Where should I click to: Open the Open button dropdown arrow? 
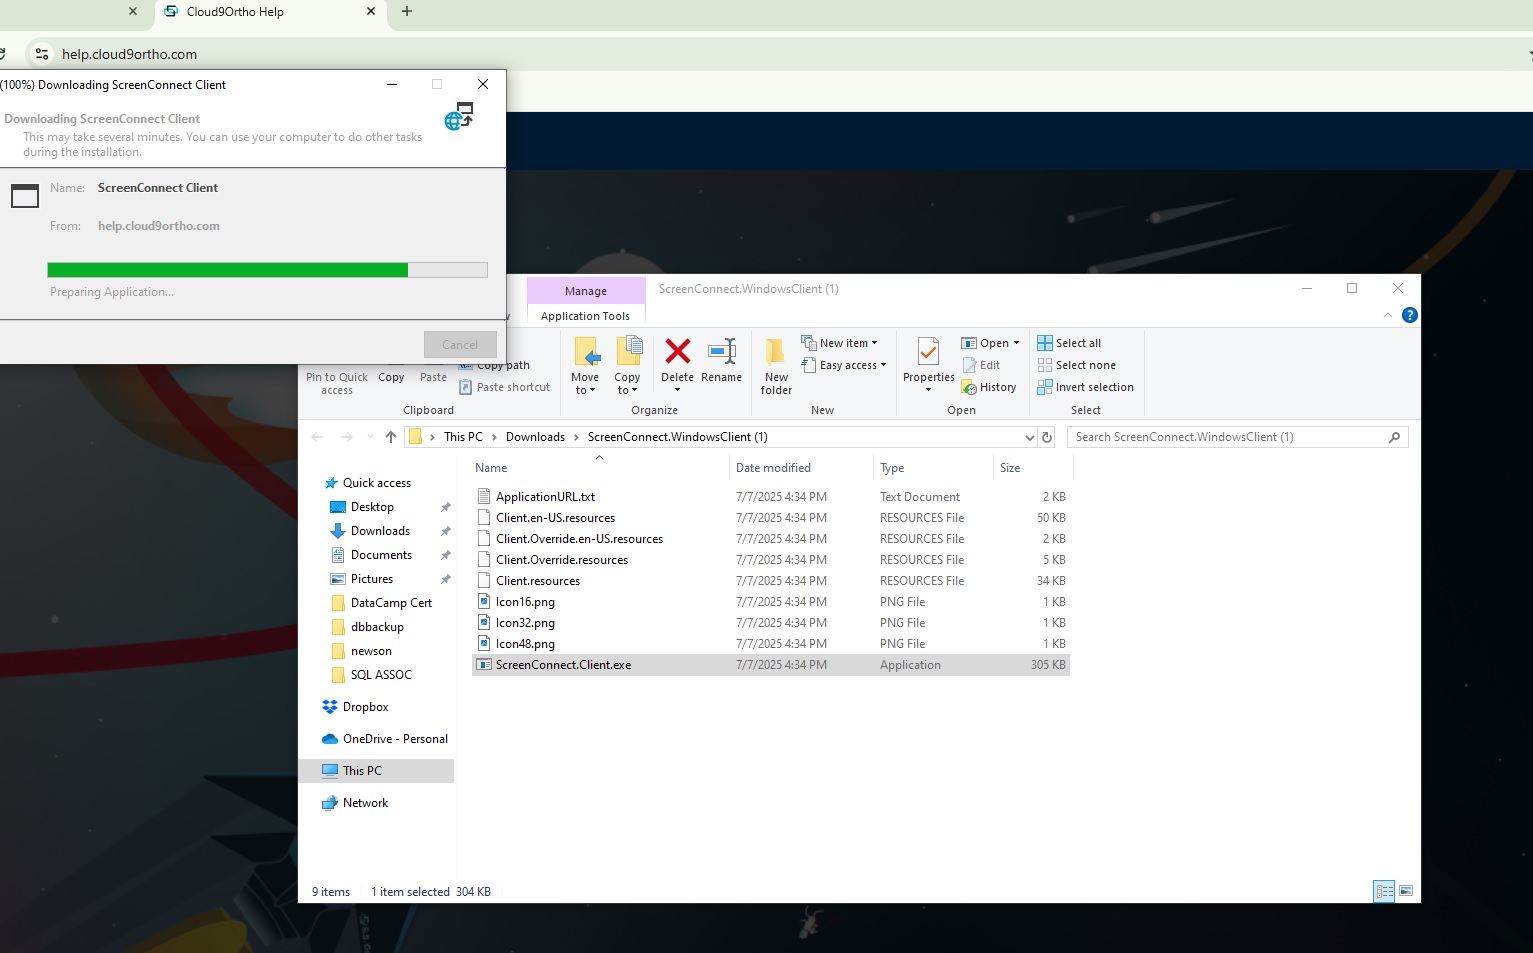(1016, 343)
